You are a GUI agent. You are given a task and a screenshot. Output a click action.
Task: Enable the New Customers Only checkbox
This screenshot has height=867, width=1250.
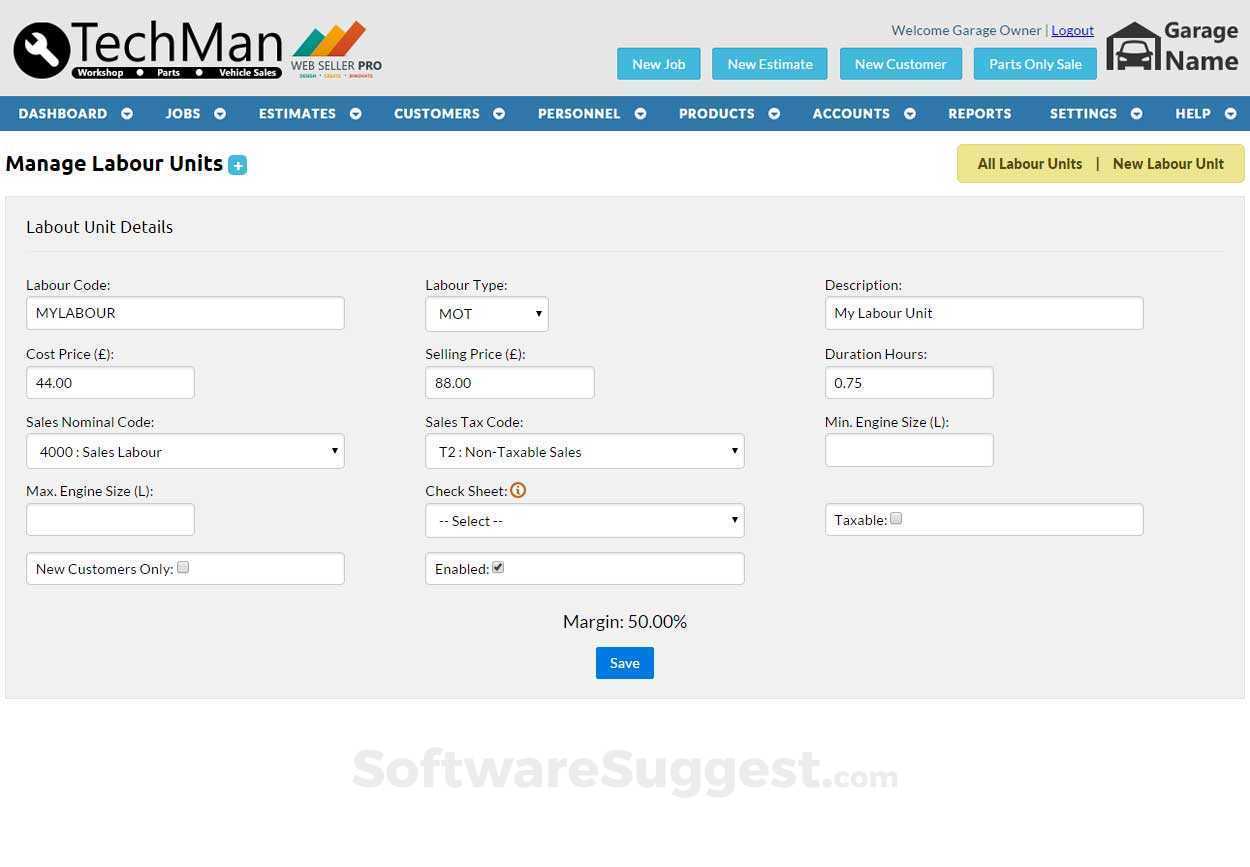[x=183, y=567]
